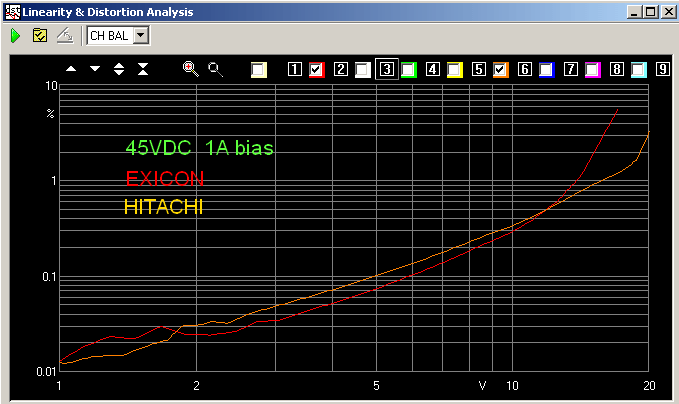Viewport: 679px width, 404px height.
Task: Toggle the red curve 1 checkbox
Action: [x=316, y=70]
